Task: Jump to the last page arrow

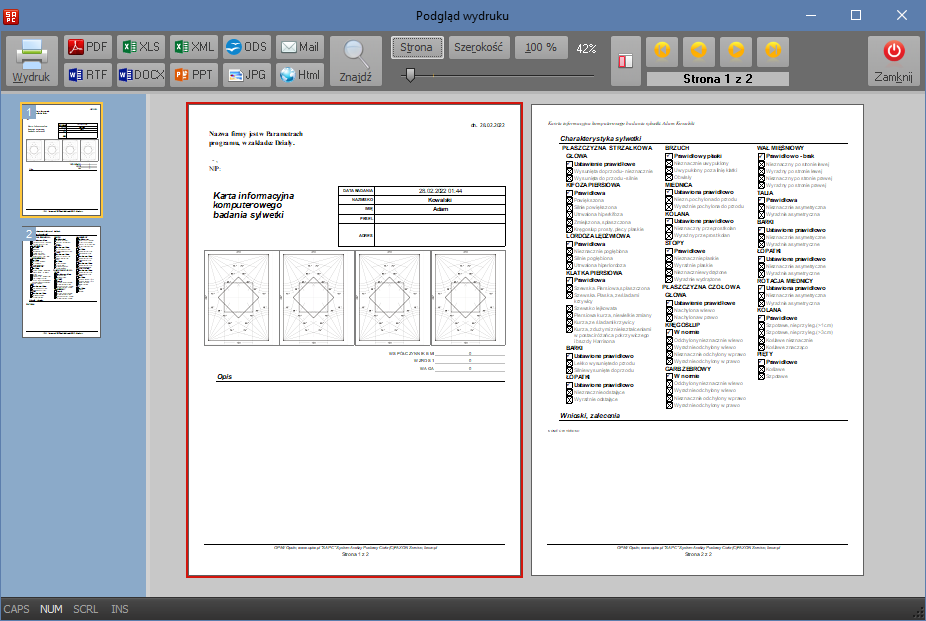Action: pyautogui.click(x=773, y=51)
